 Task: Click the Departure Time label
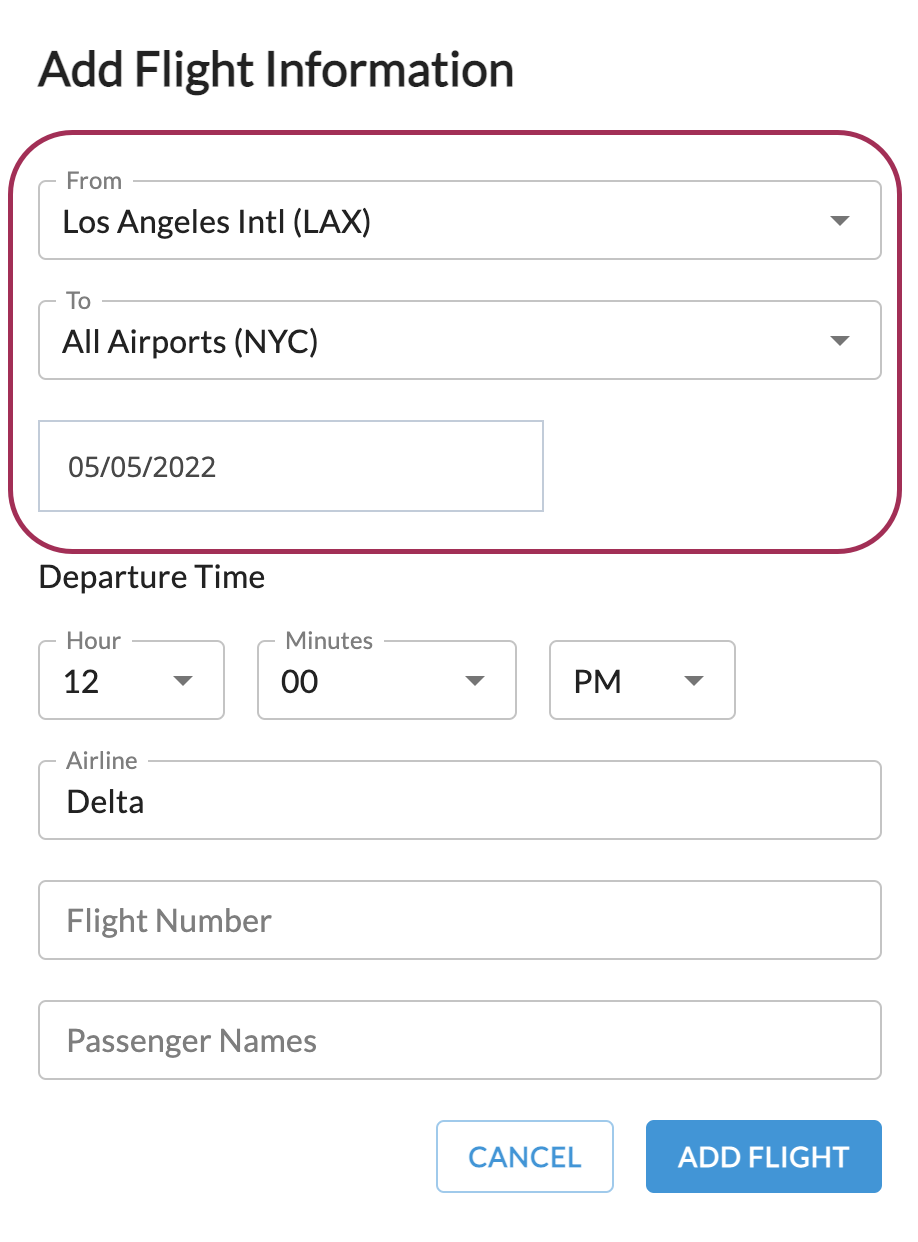[x=152, y=577]
